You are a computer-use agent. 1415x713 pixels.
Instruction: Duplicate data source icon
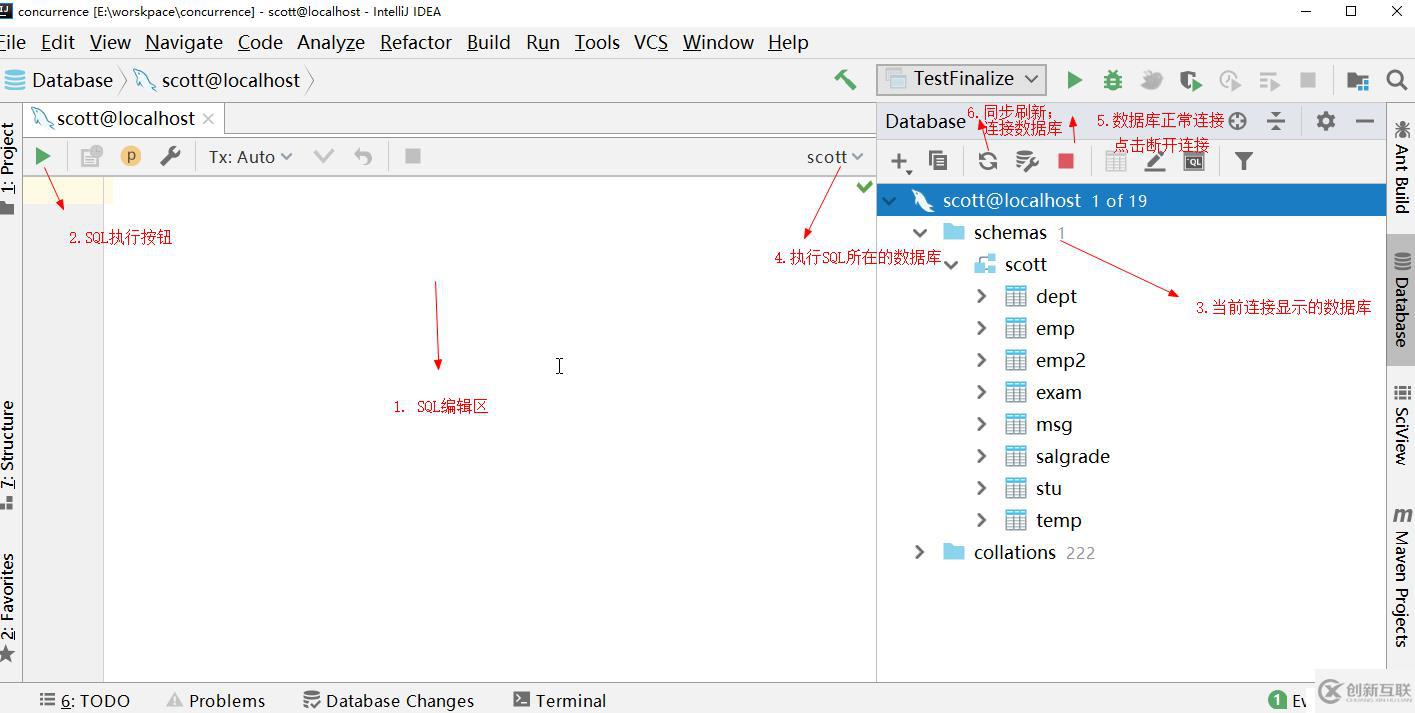[938, 160]
